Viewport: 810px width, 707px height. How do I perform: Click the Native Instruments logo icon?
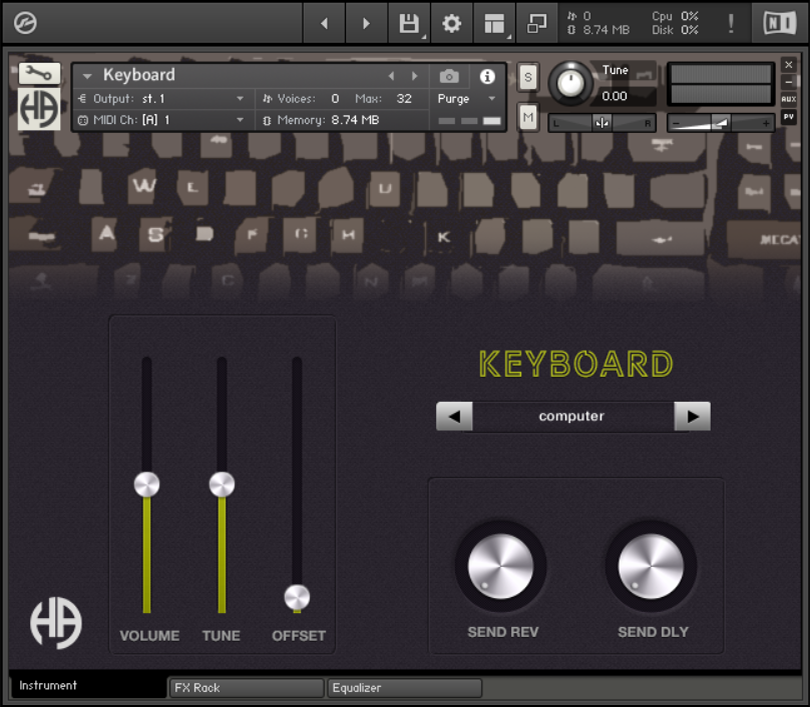(x=778, y=23)
